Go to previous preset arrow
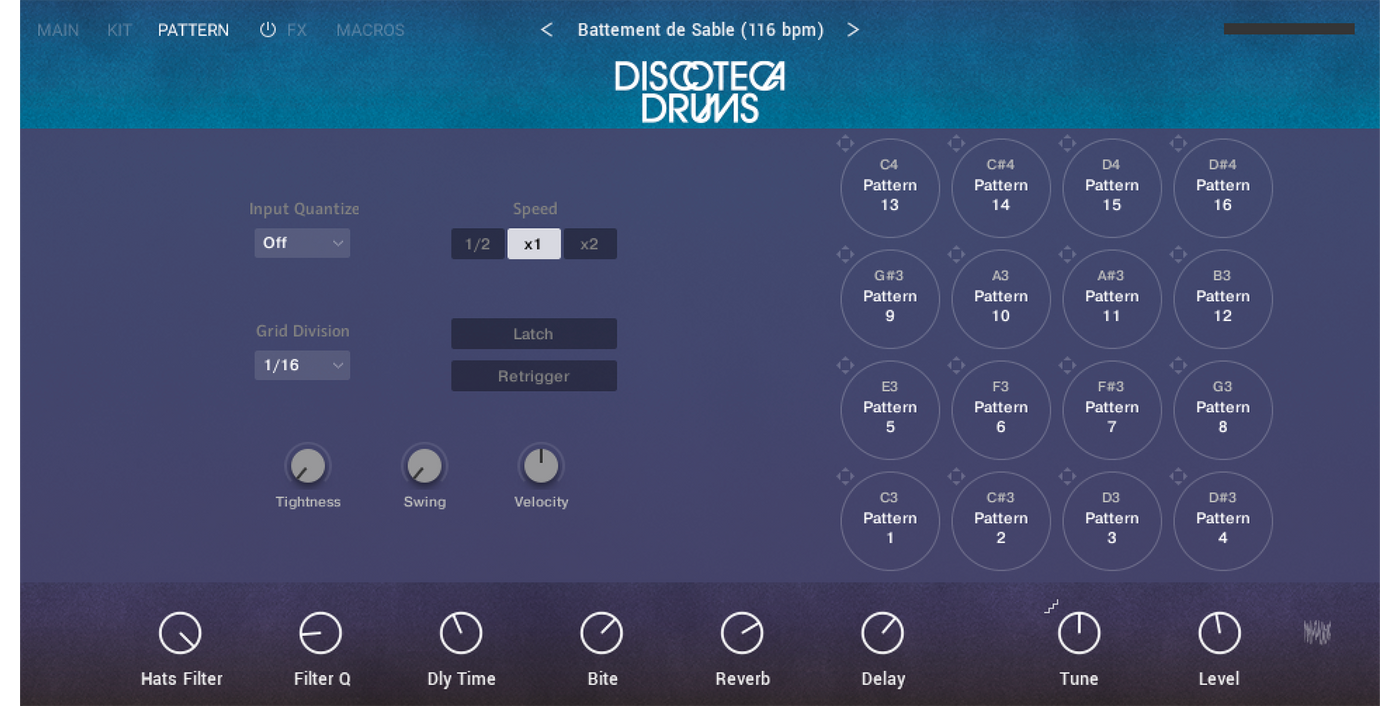1400x706 pixels. [x=547, y=30]
